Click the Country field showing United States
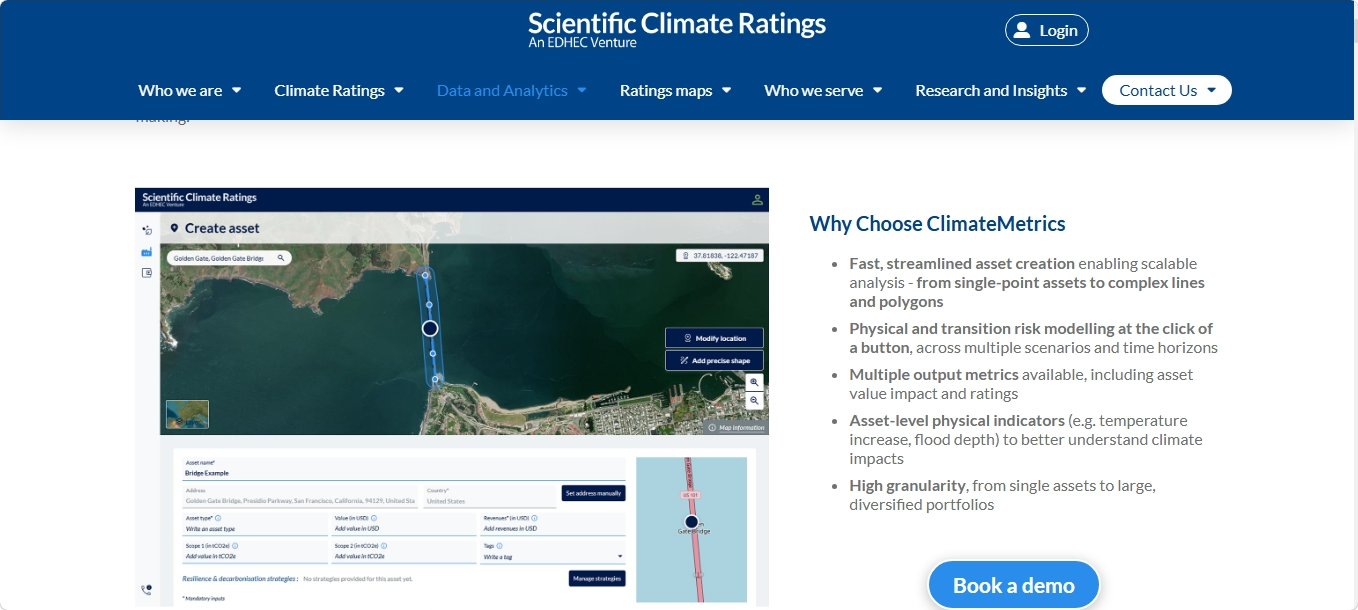This screenshot has width=1358, height=610. pyautogui.click(x=490, y=496)
